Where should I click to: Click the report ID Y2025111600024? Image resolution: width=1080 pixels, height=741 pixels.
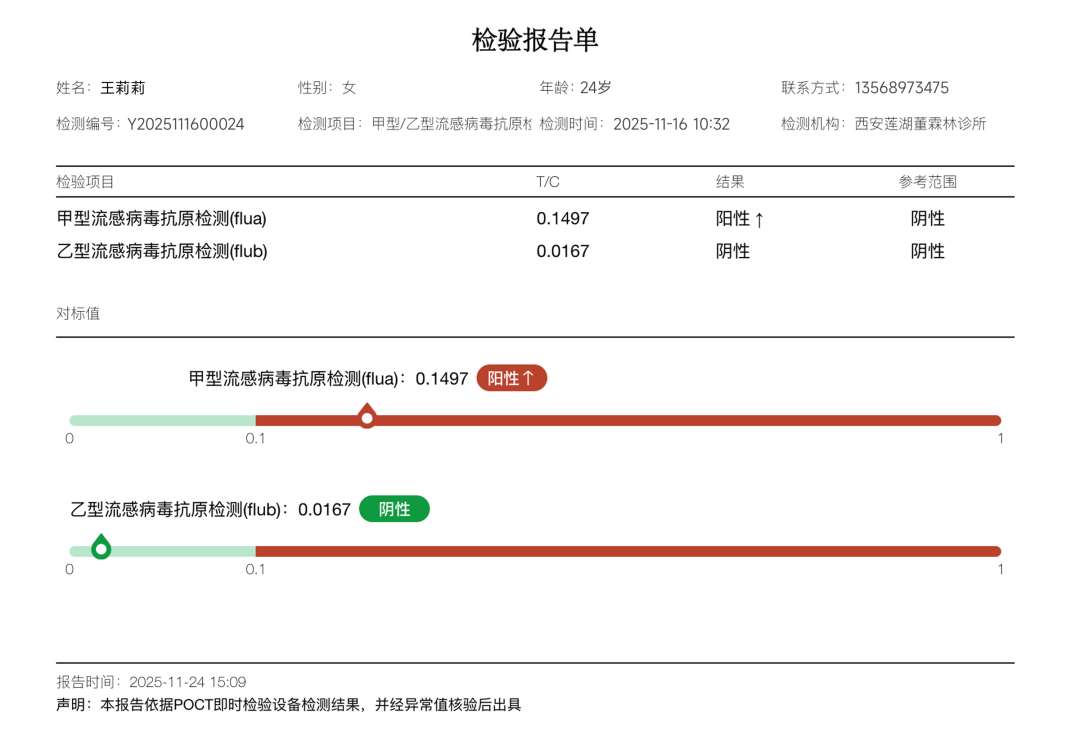186,125
